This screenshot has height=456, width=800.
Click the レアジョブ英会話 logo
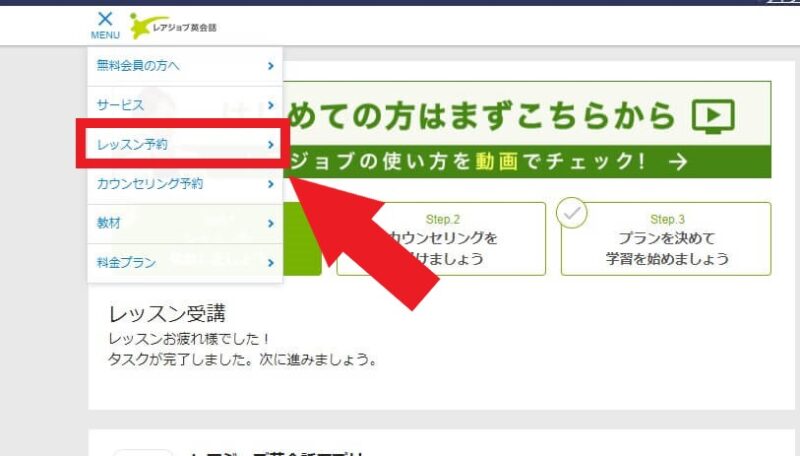(173, 27)
